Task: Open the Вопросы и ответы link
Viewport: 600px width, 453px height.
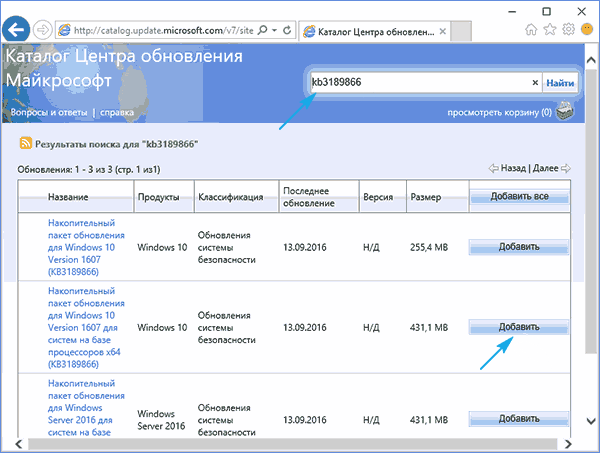Action: pos(45,113)
